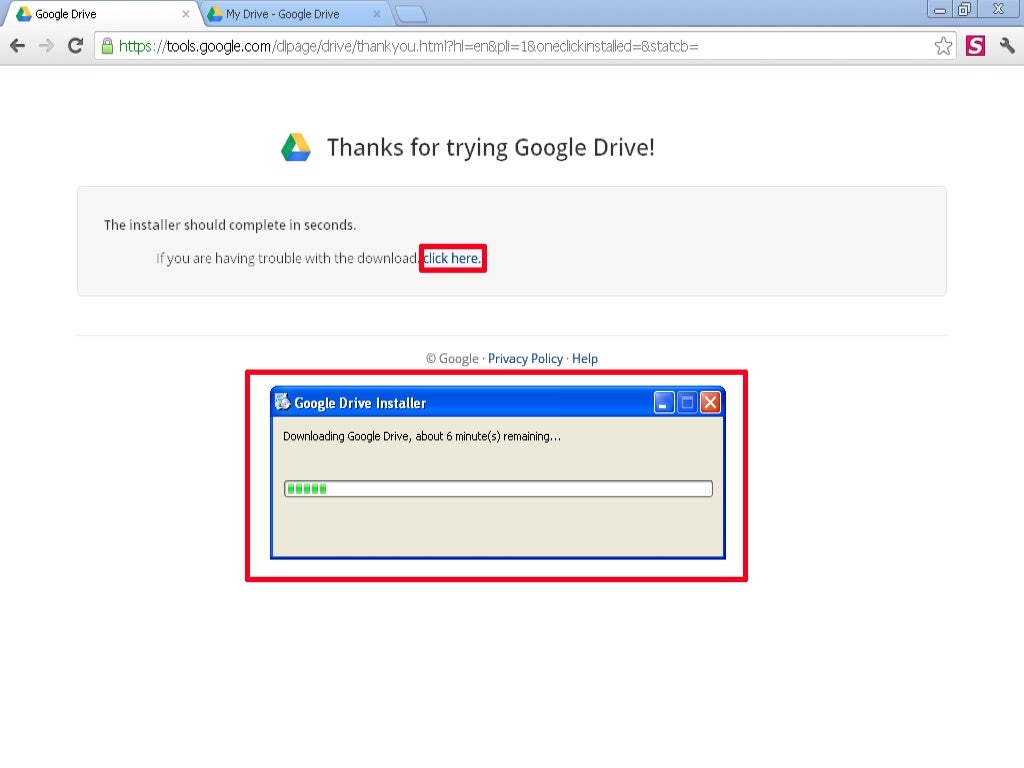
Task: Close the Google Drive Installer dialog
Action: click(711, 403)
